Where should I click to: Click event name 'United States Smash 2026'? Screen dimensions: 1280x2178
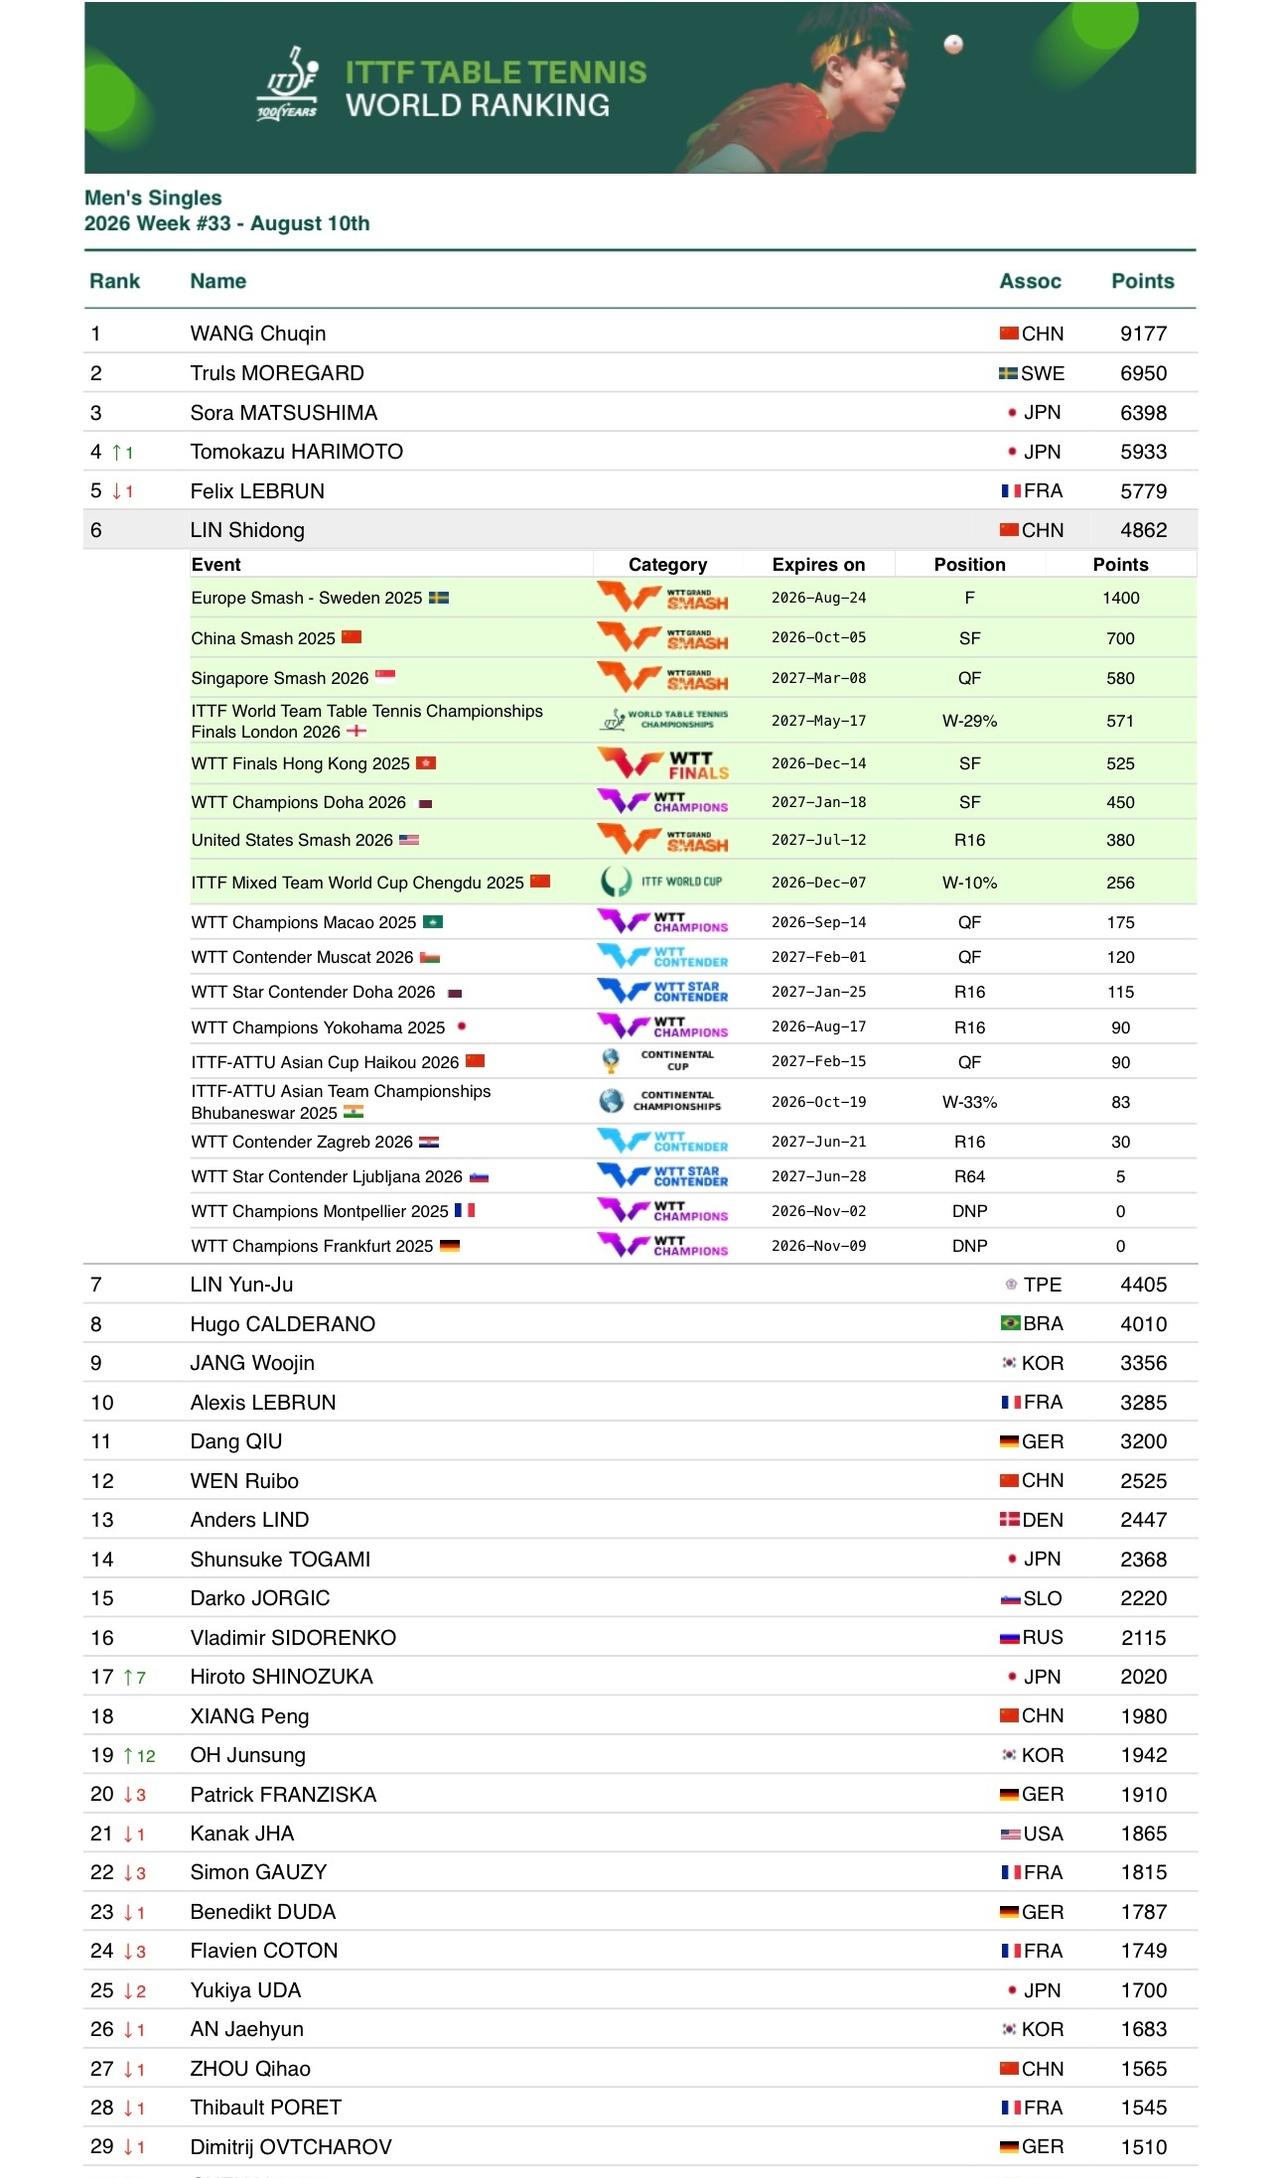coord(292,840)
